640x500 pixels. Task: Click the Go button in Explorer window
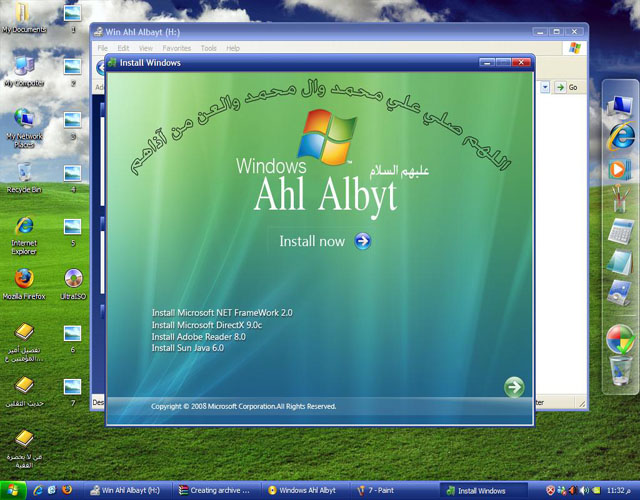click(x=567, y=87)
